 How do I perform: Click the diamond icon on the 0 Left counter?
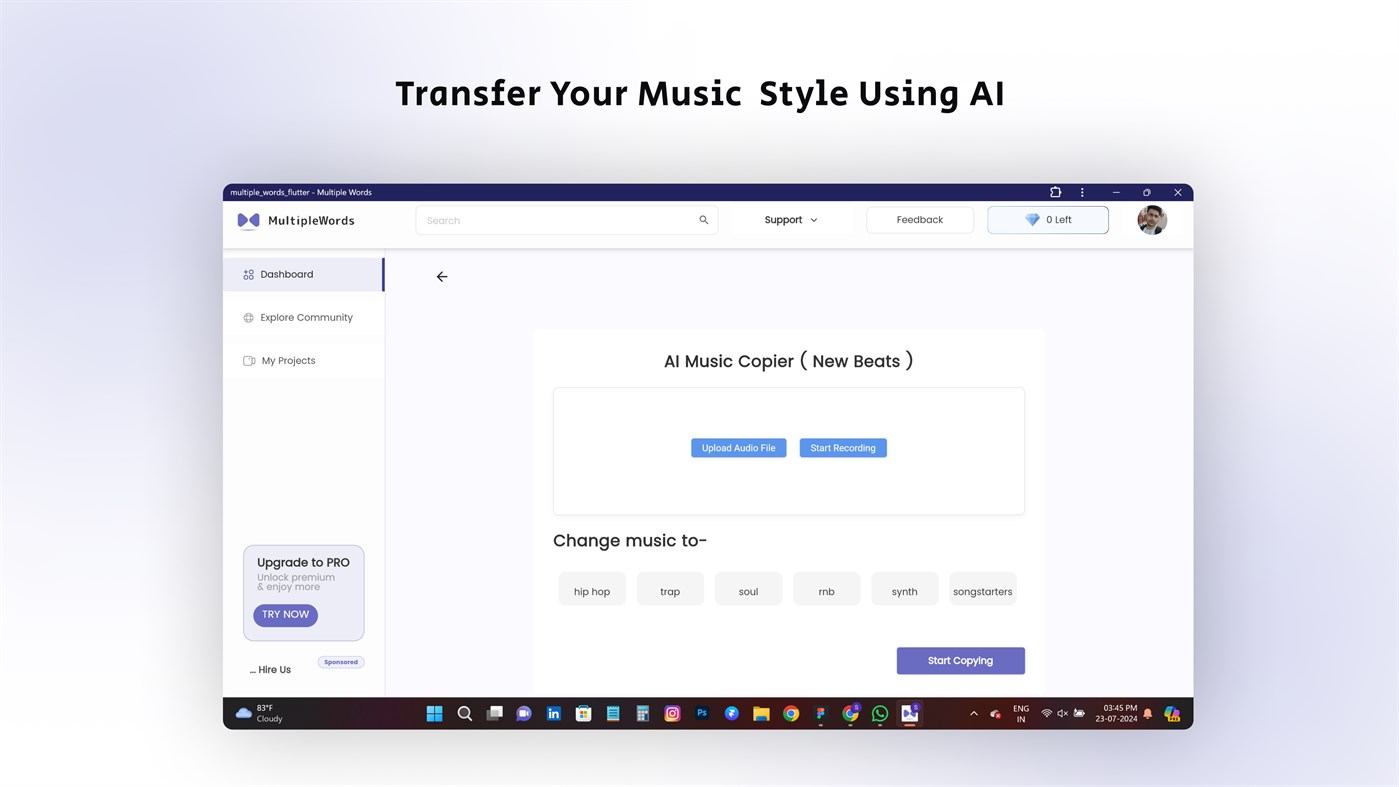(x=1032, y=219)
